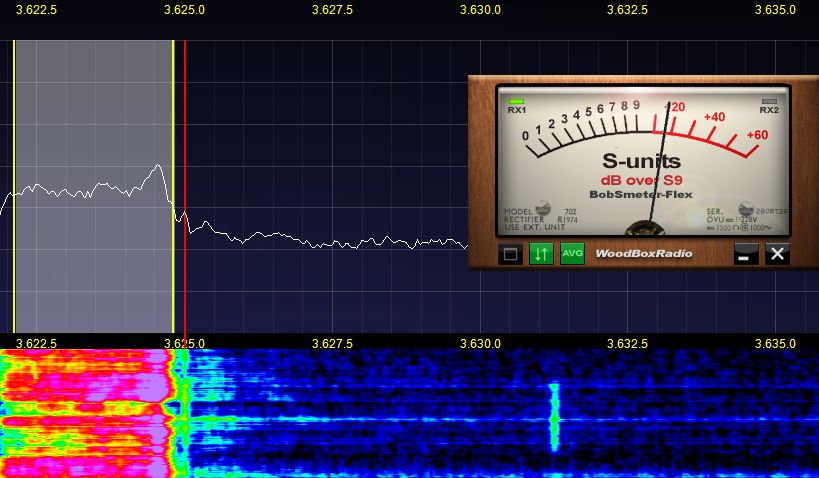
Task: Open the WoodBoxRadio logo link
Action: point(644,254)
